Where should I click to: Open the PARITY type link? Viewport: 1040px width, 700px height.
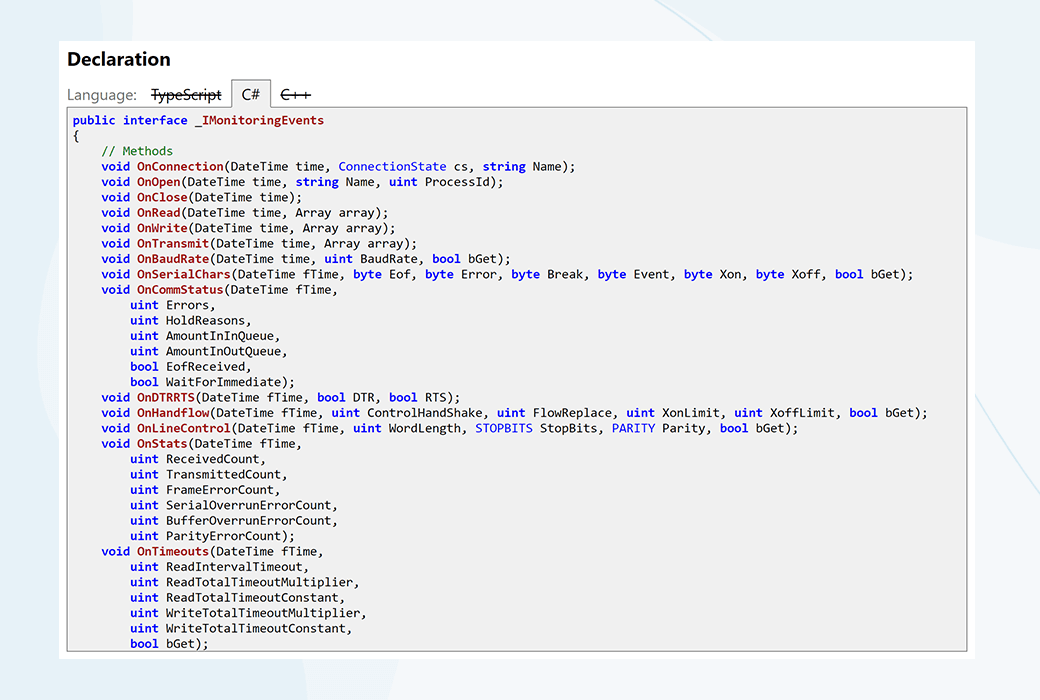click(633, 428)
